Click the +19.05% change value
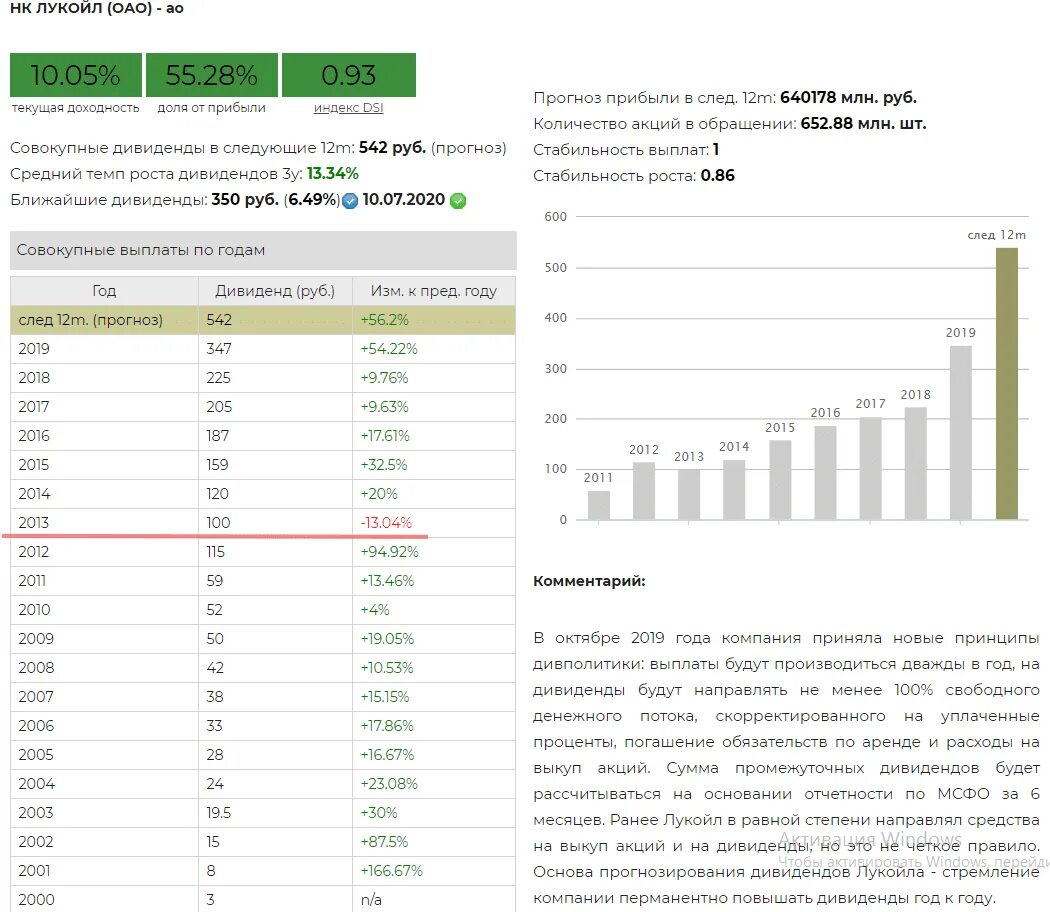 [x=388, y=639]
